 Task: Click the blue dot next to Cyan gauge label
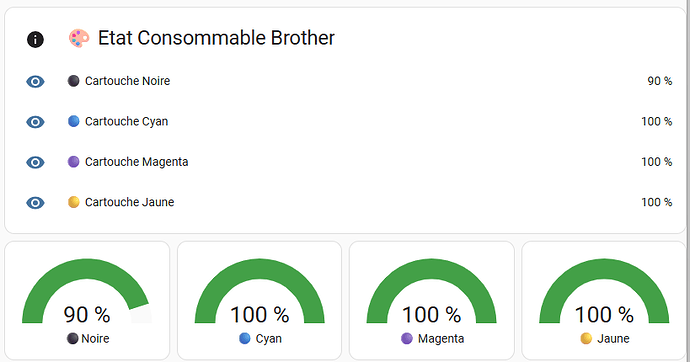click(245, 338)
